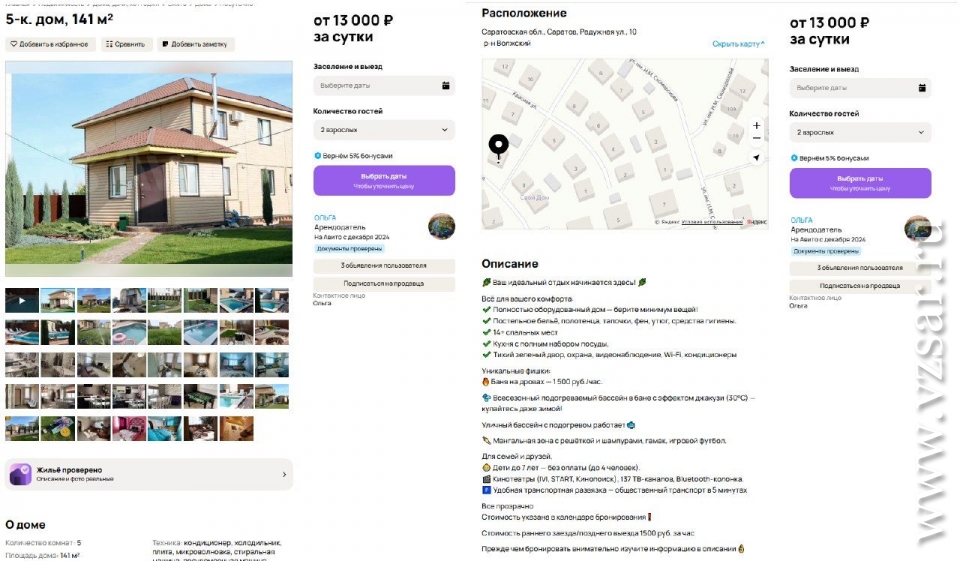Click the heart icon to add to favorites

(x=13, y=44)
